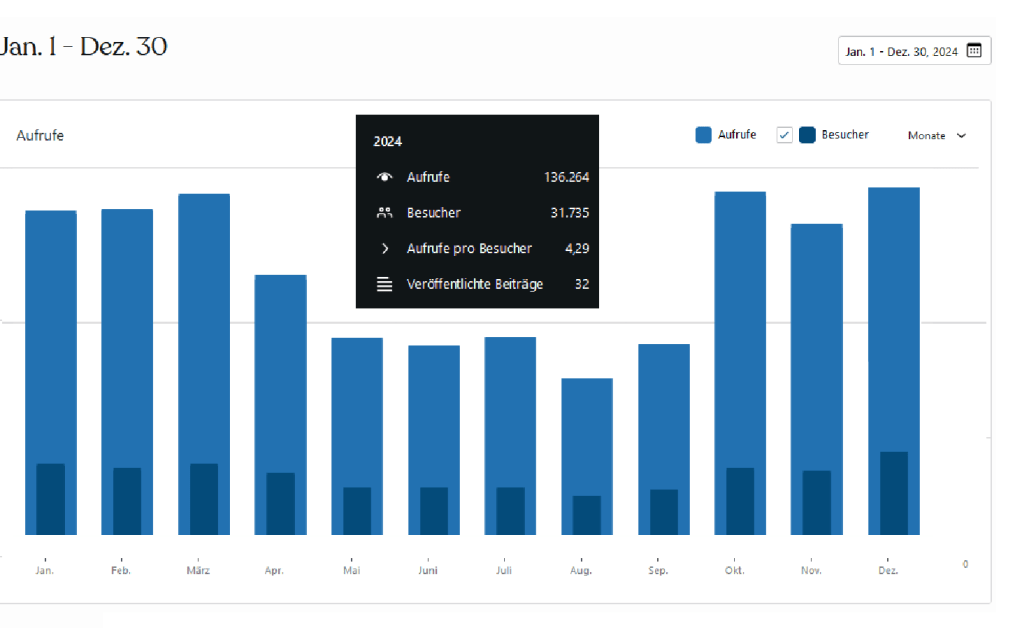
Task: Click the Aufrufe label in the legend
Action: point(737,135)
